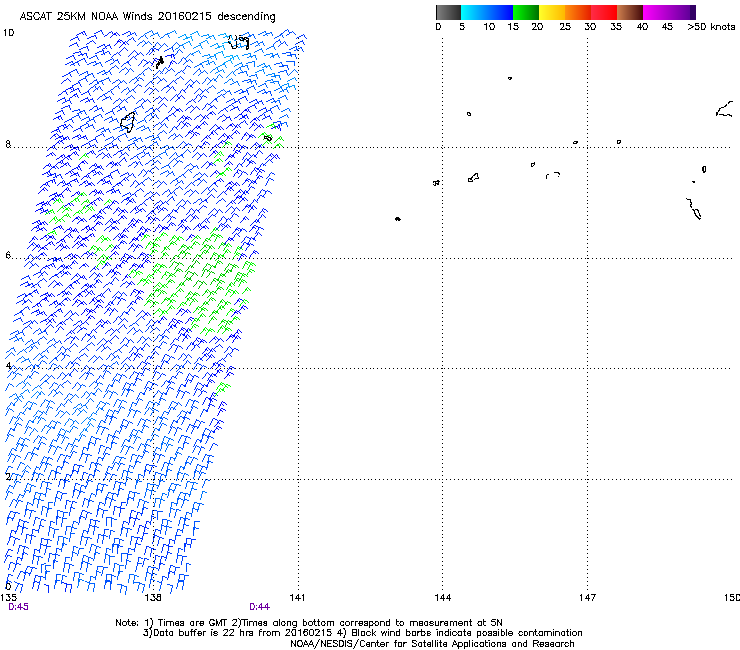This screenshot has height=650, width=740.
Task: Click the color scale label '30'
Action: [590, 27]
